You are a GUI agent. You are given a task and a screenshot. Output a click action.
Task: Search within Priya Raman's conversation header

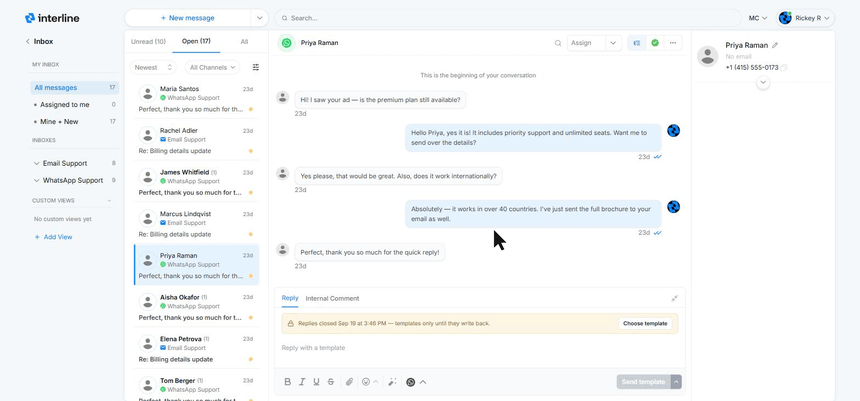coord(558,43)
